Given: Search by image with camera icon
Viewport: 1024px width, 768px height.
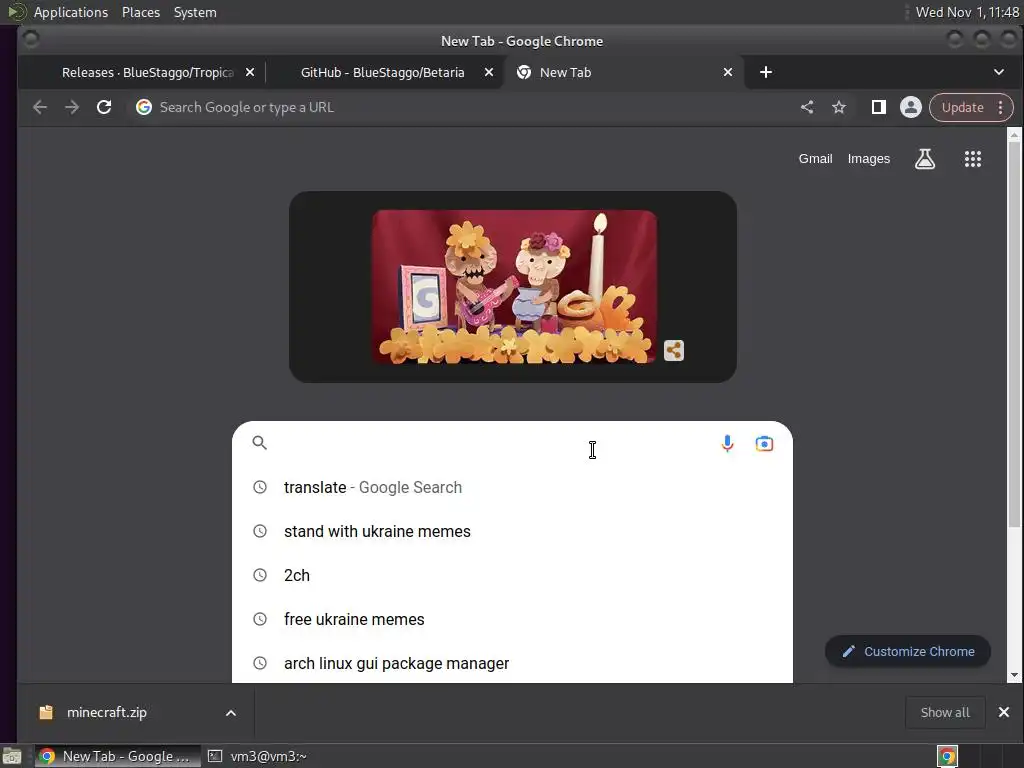Looking at the screenshot, I should pyautogui.click(x=764, y=443).
